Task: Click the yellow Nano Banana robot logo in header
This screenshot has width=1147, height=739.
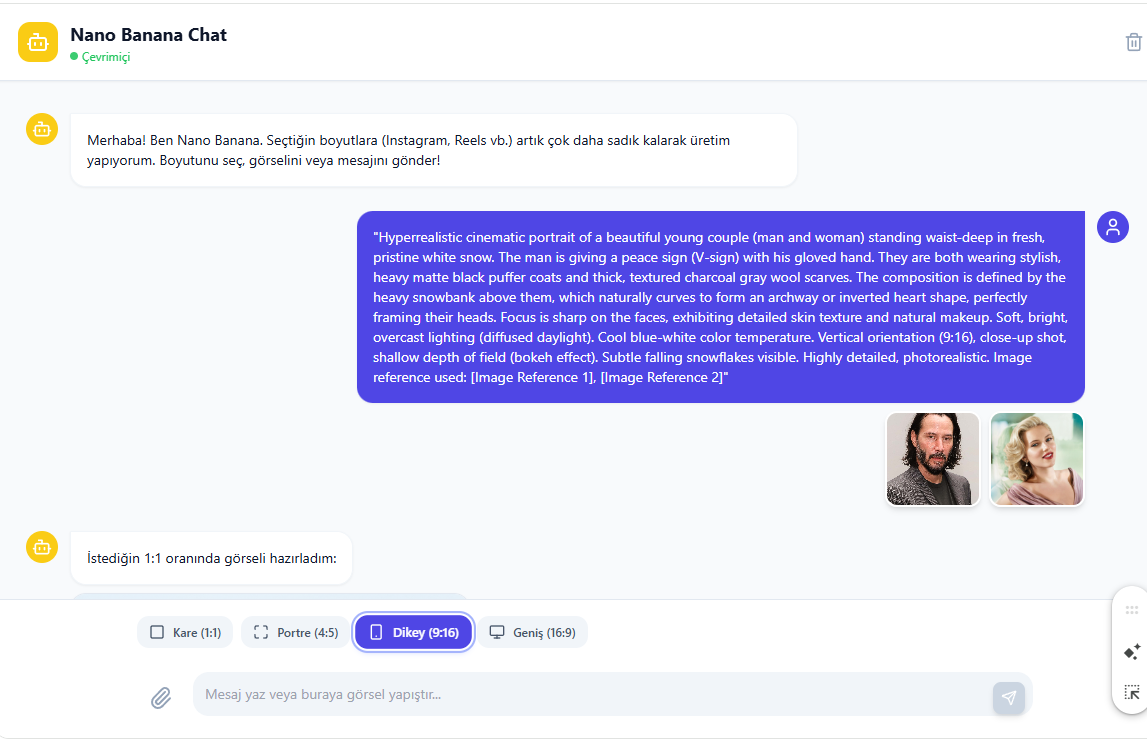Action: pos(38,42)
